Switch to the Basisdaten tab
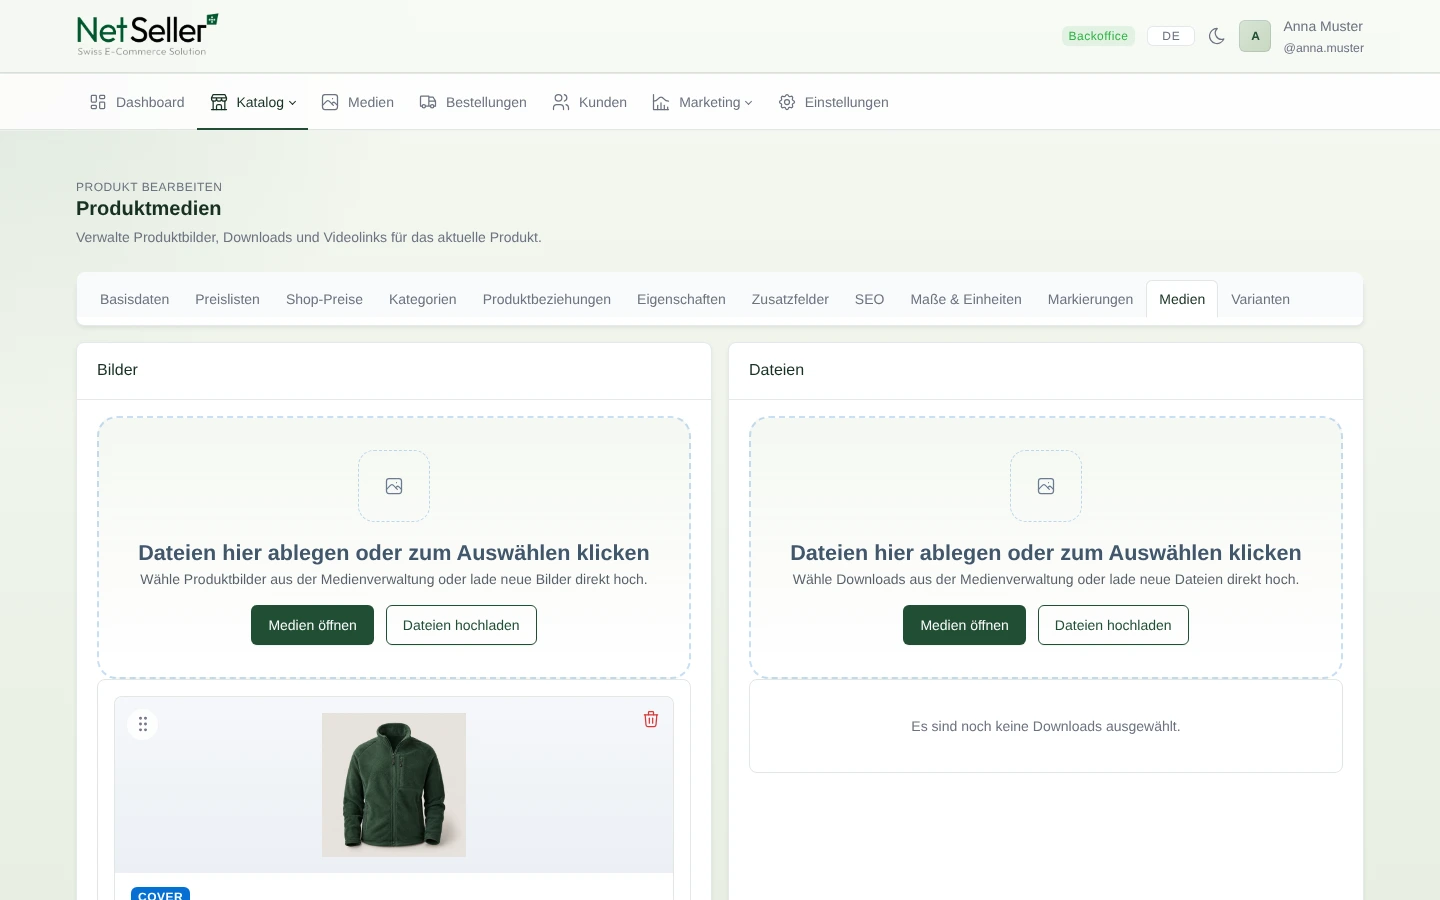 pyautogui.click(x=135, y=299)
